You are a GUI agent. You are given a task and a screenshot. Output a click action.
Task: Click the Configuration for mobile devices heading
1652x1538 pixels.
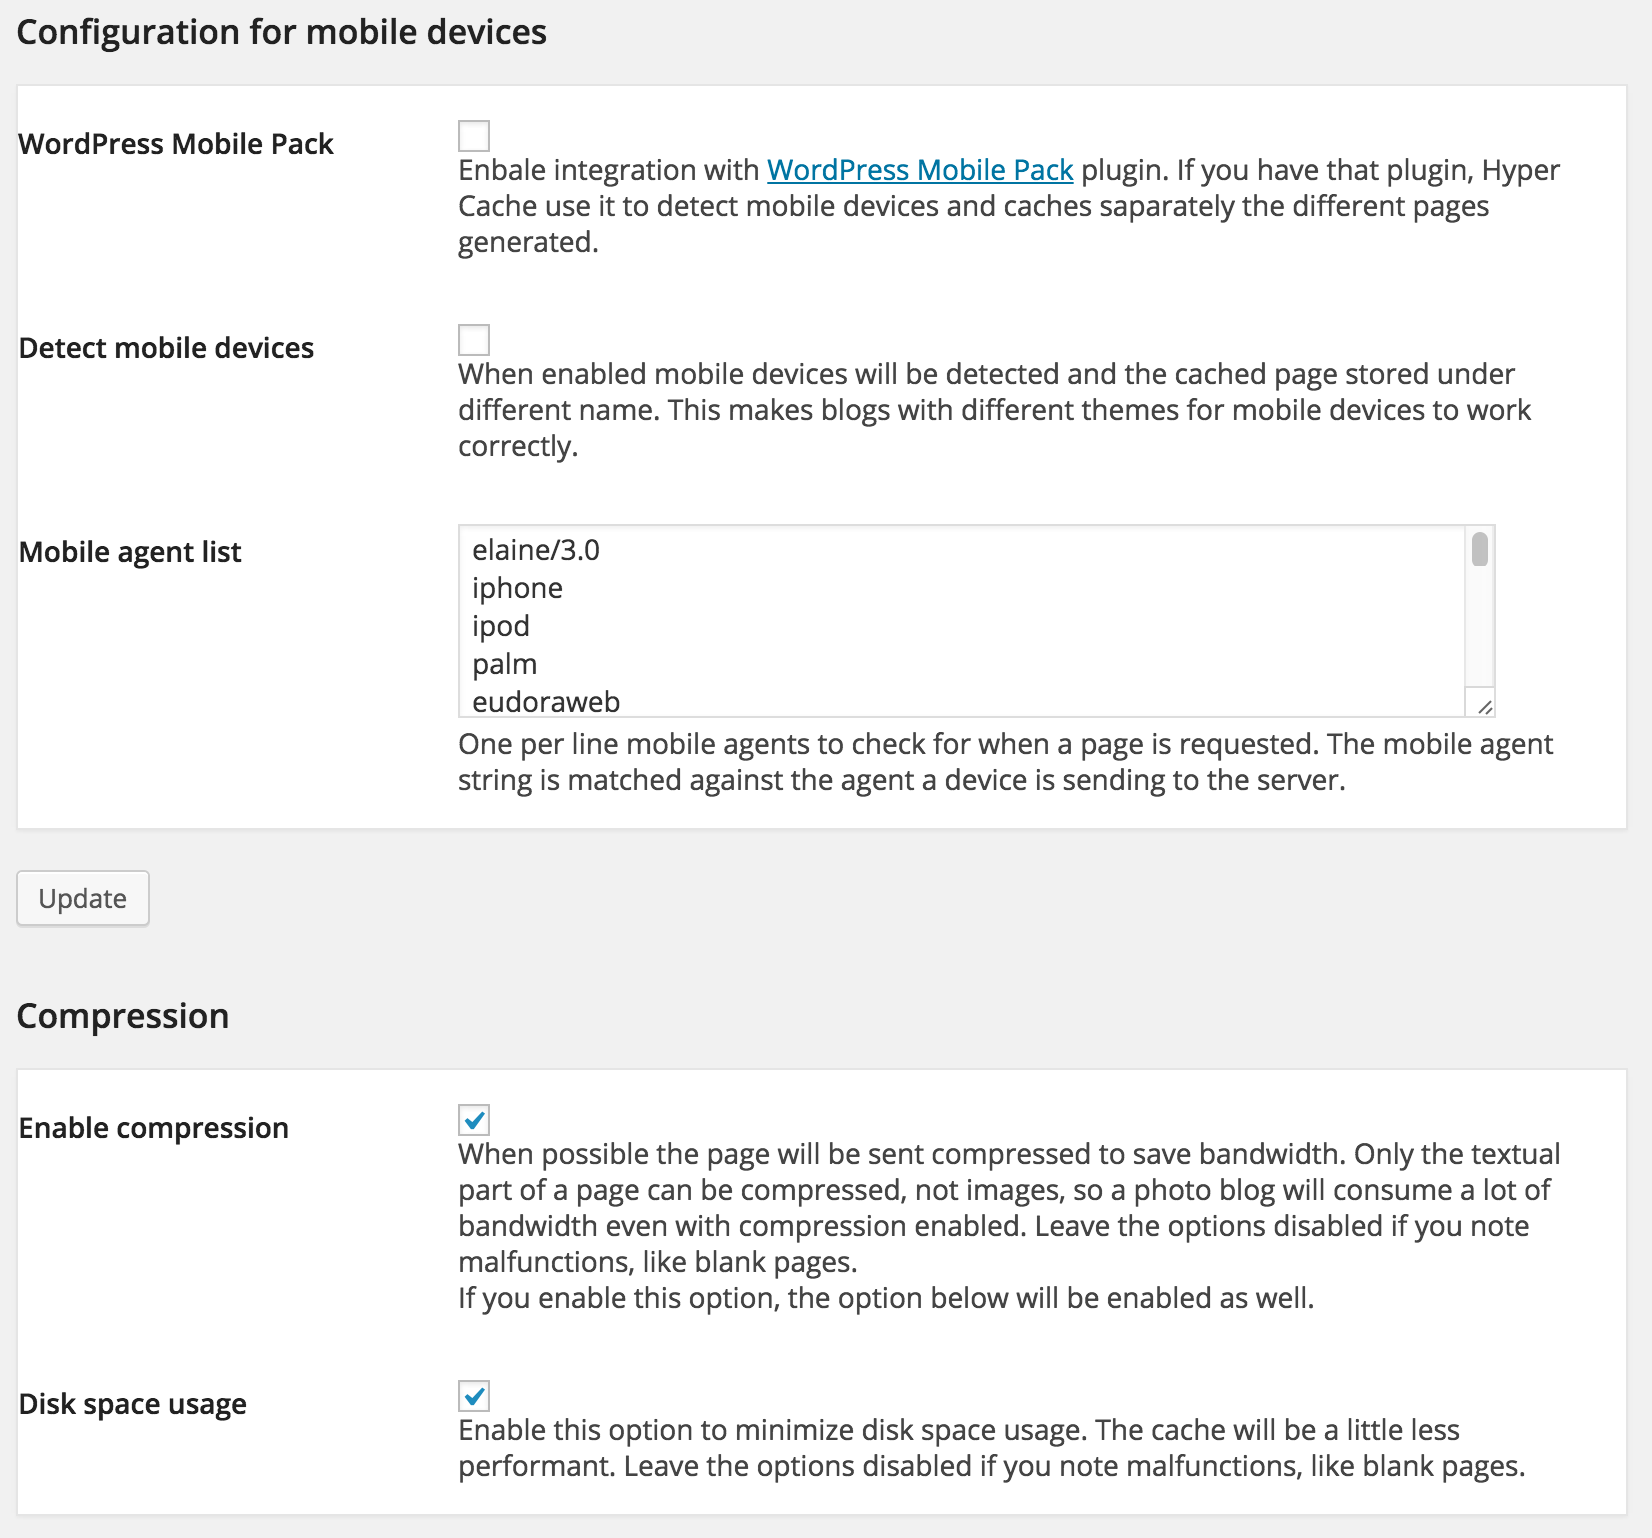(282, 32)
